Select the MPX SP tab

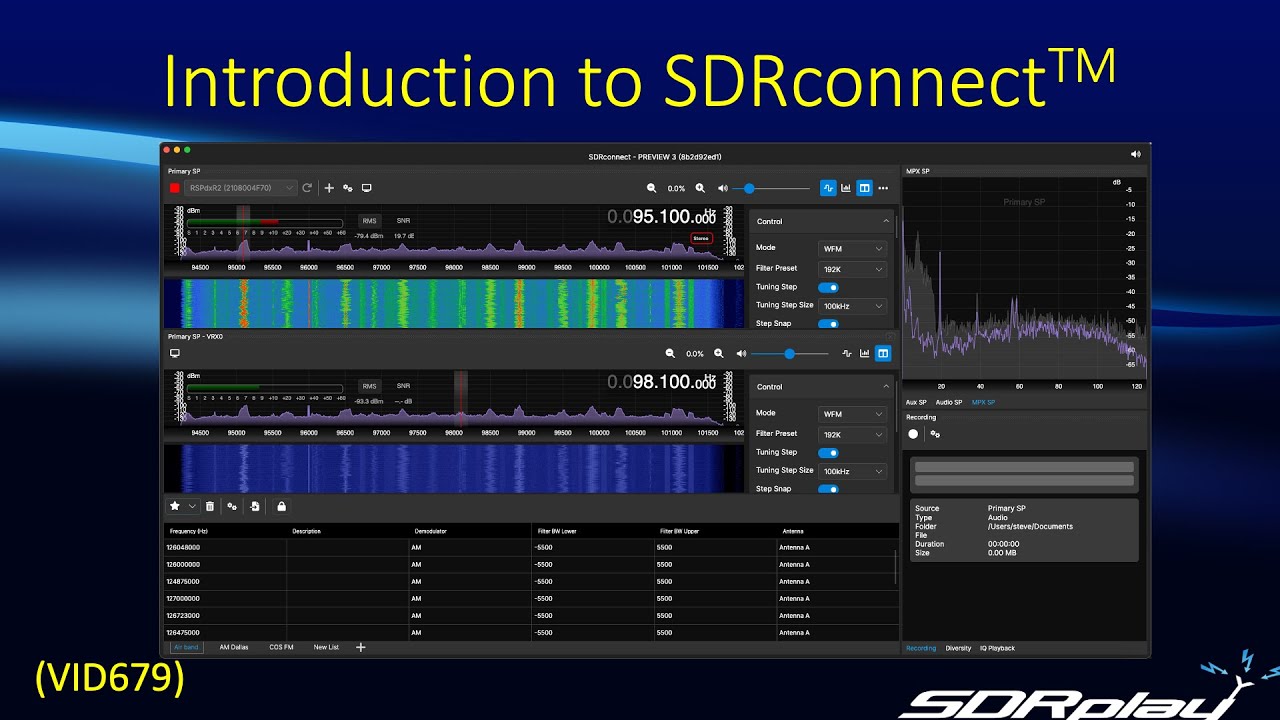pyautogui.click(x=983, y=402)
